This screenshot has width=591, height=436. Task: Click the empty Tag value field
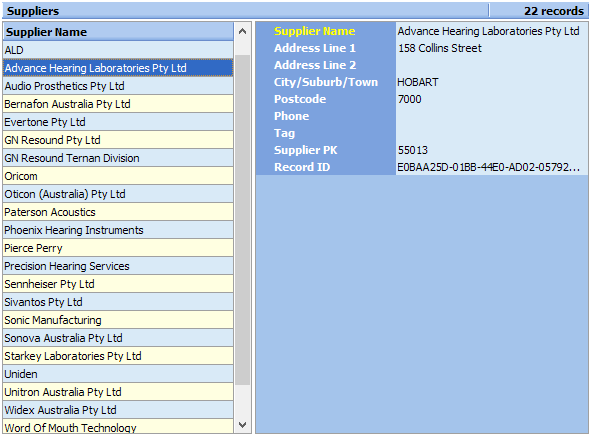491,133
